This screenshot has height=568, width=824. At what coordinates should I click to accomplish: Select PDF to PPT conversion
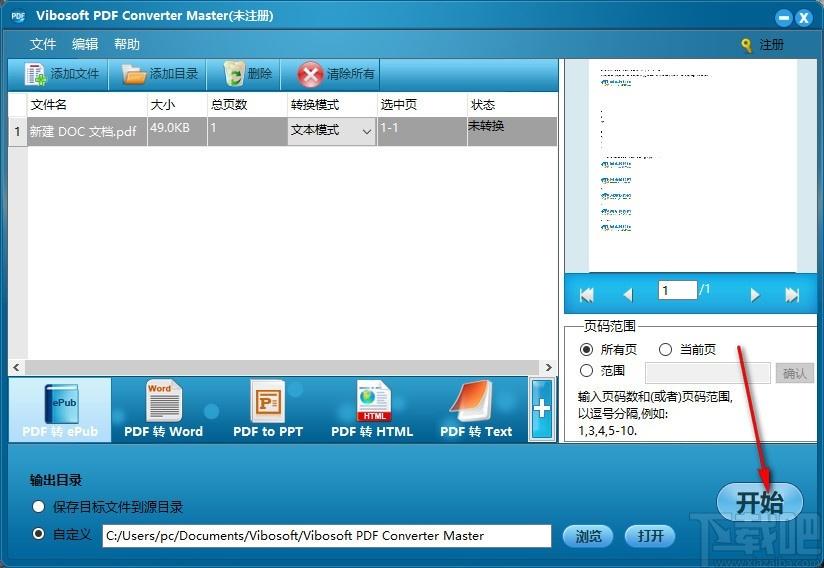tap(268, 410)
